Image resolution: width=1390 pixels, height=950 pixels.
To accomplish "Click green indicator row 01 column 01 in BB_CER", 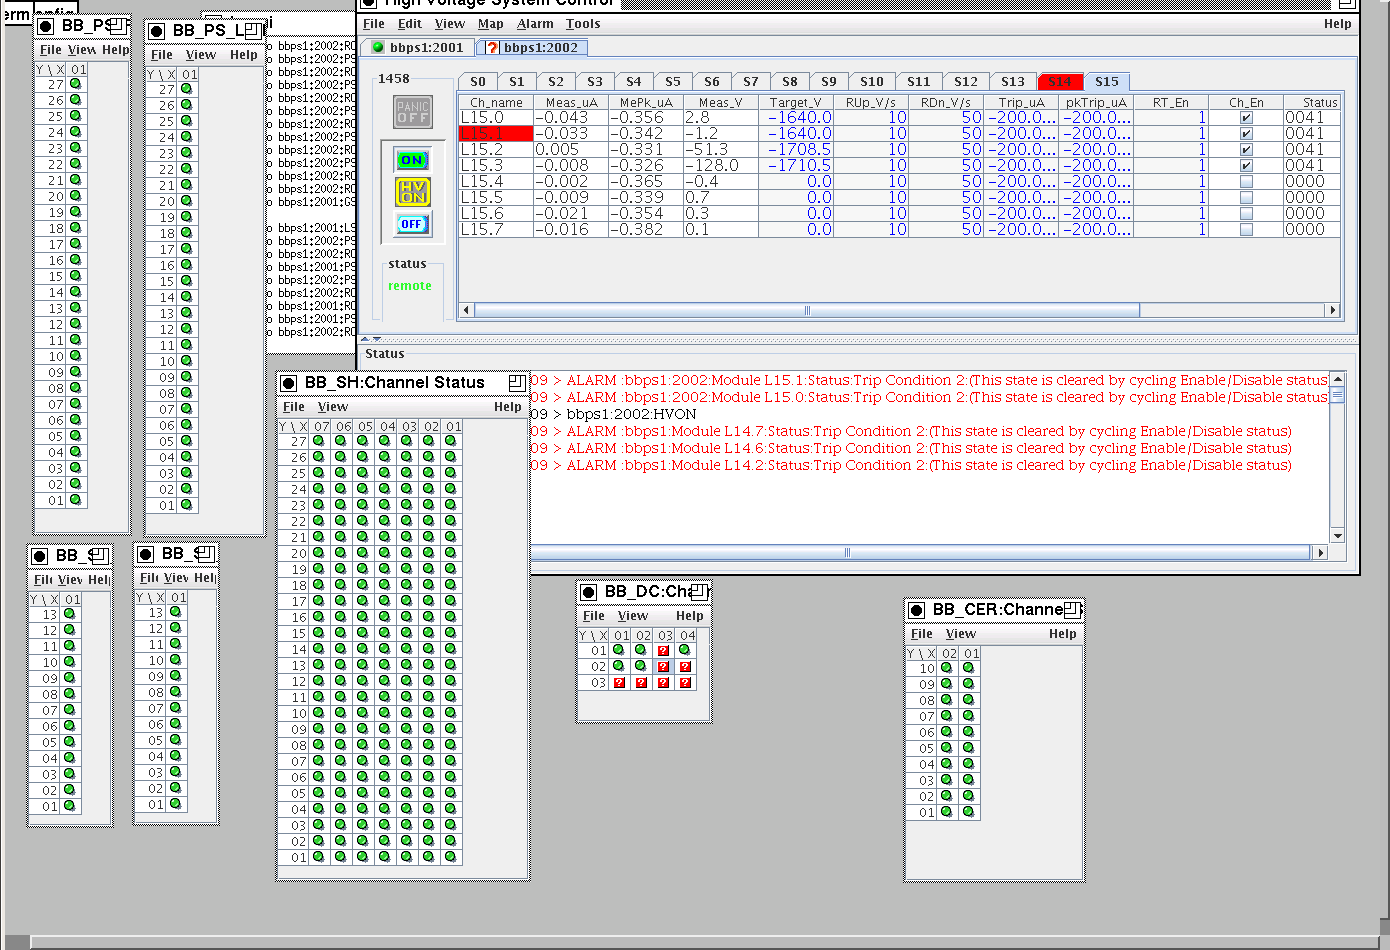I will [969, 812].
